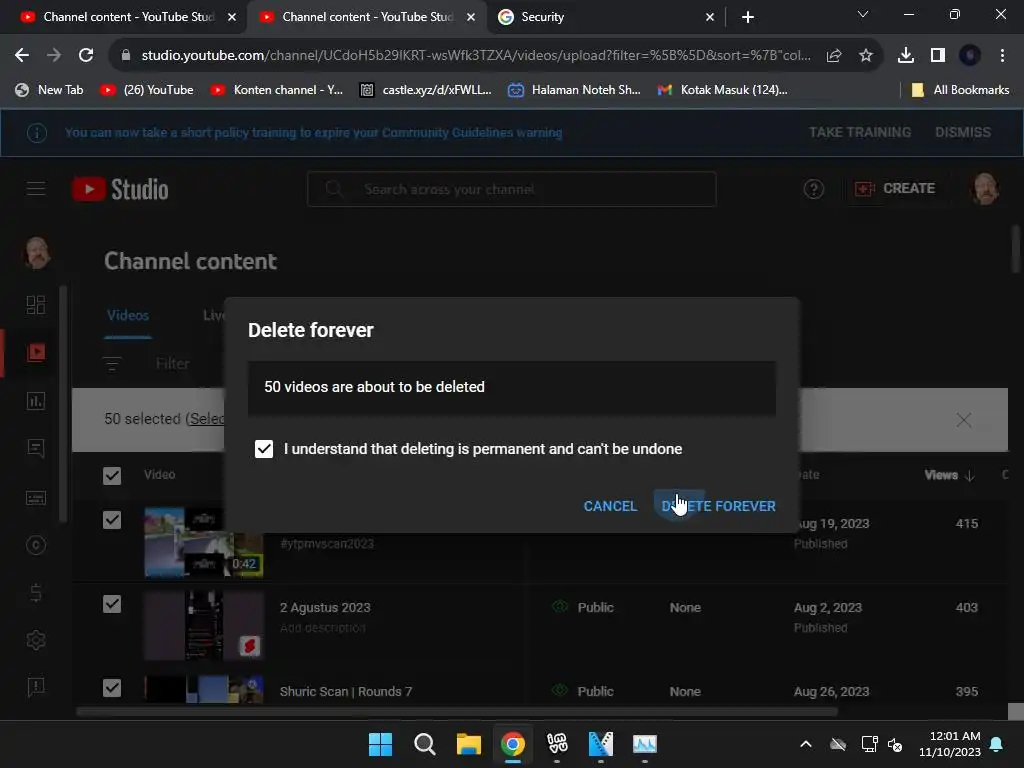1024x768 pixels.
Task: Sort by the Views column header
Action: [x=949, y=475]
